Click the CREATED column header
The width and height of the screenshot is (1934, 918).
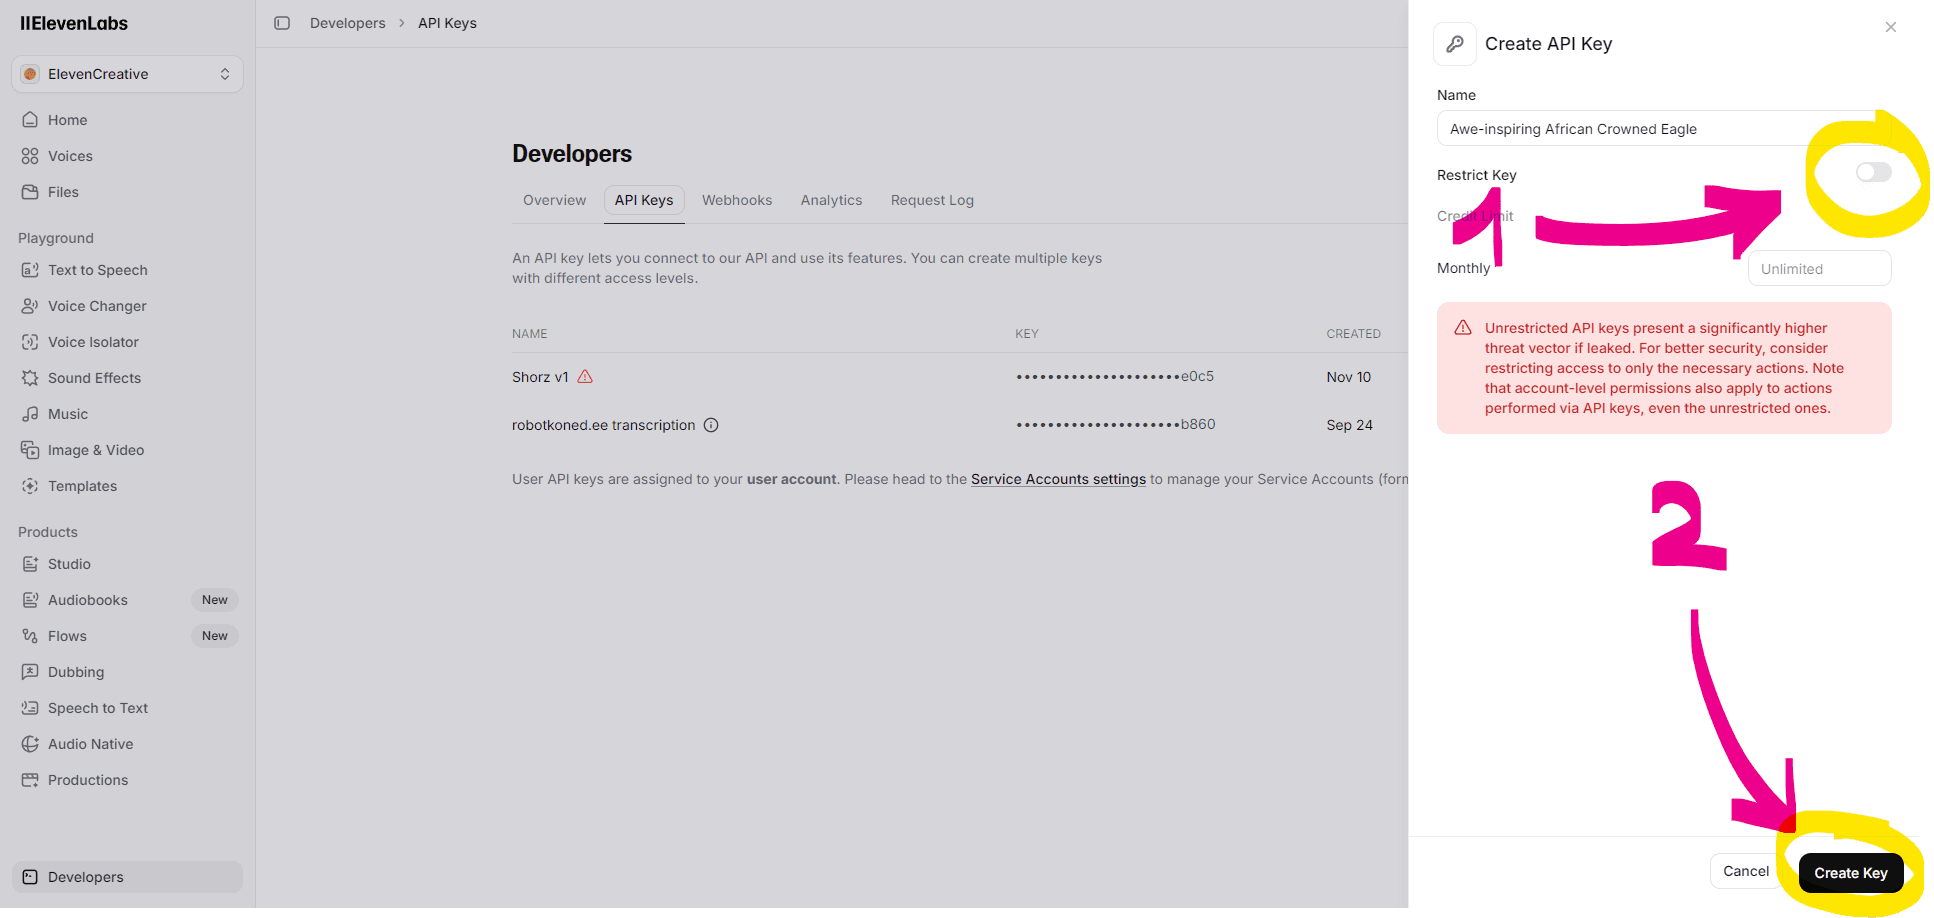pyautogui.click(x=1354, y=334)
